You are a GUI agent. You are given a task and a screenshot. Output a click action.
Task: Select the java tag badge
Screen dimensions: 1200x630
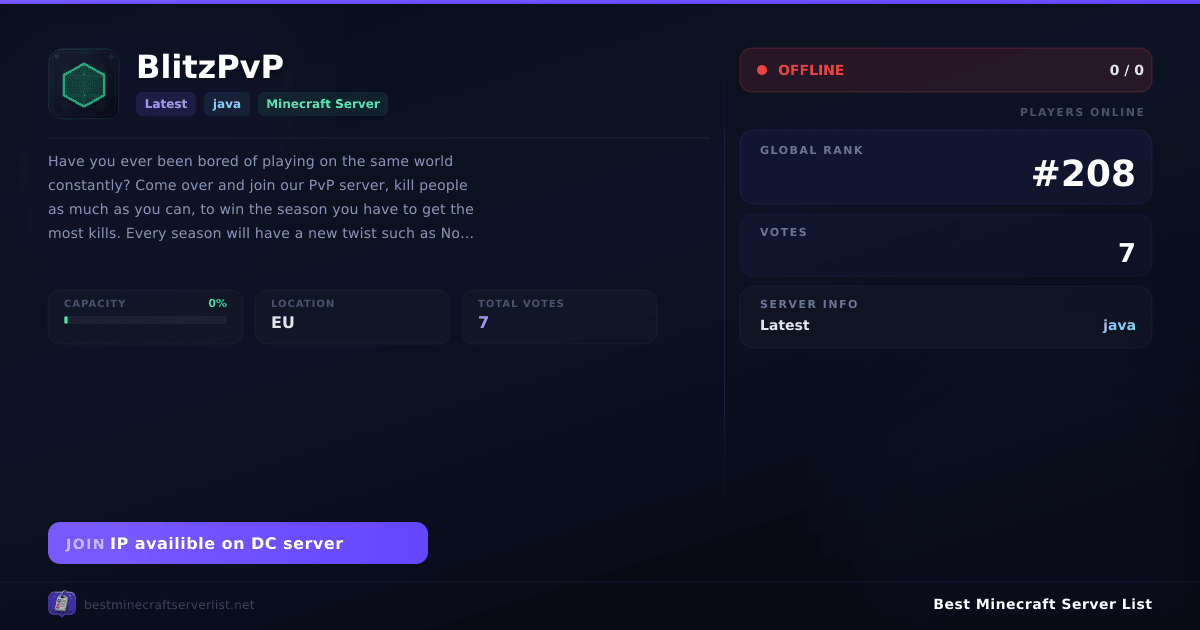point(227,104)
